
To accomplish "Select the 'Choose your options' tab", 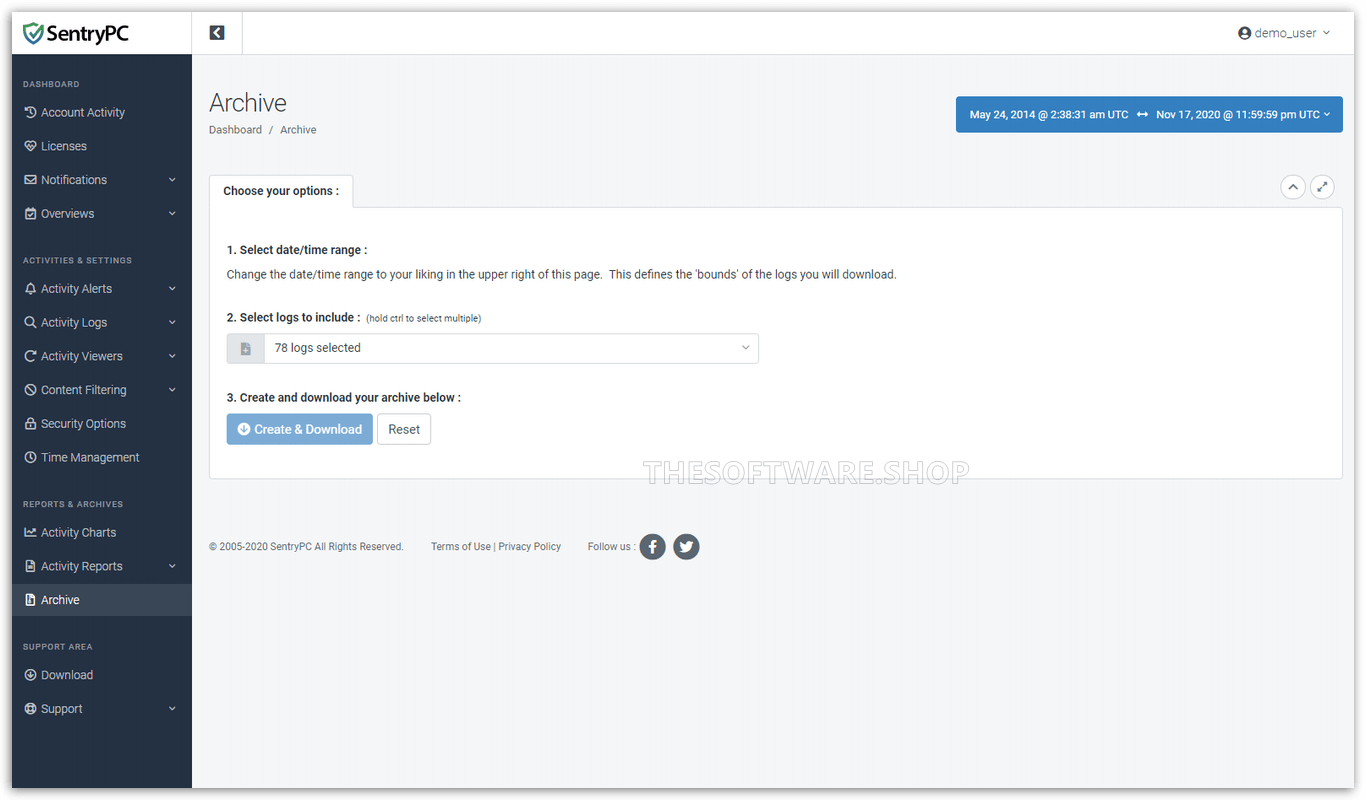I will [281, 191].
